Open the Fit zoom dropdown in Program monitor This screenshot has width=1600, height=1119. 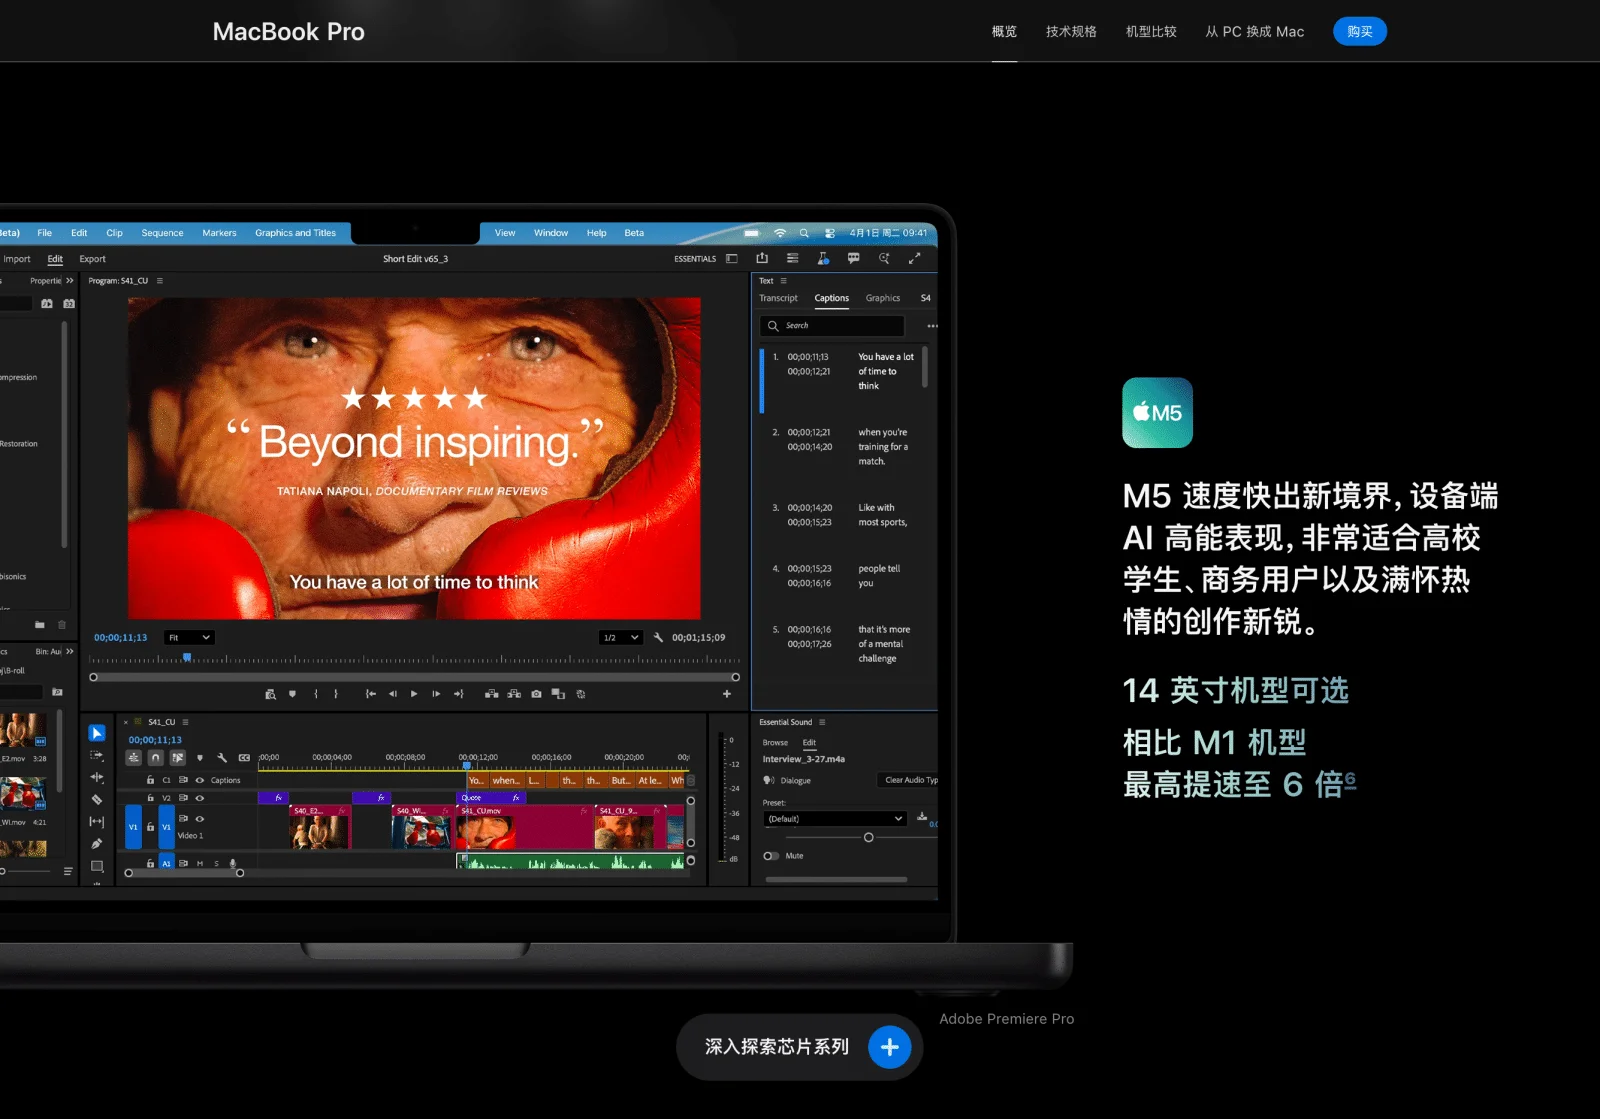point(188,637)
